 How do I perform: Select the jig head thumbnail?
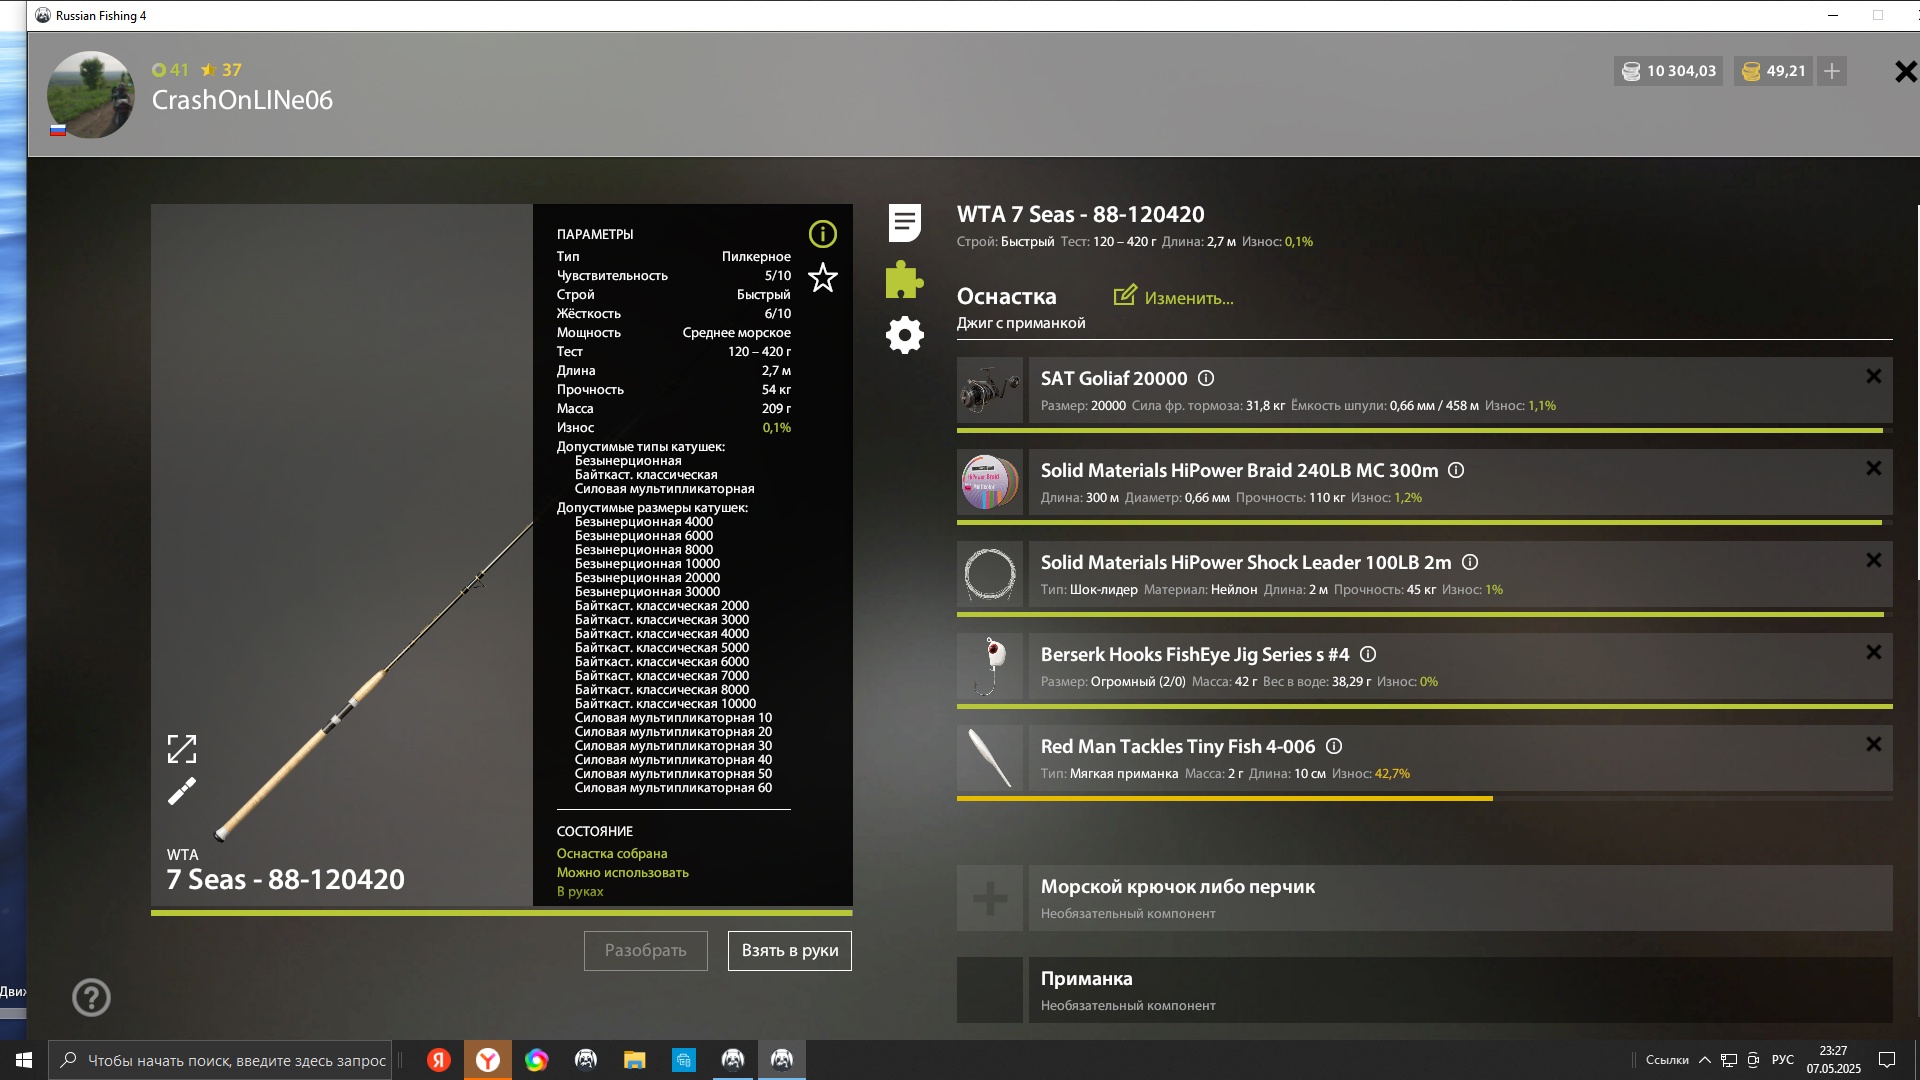(990, 666)
